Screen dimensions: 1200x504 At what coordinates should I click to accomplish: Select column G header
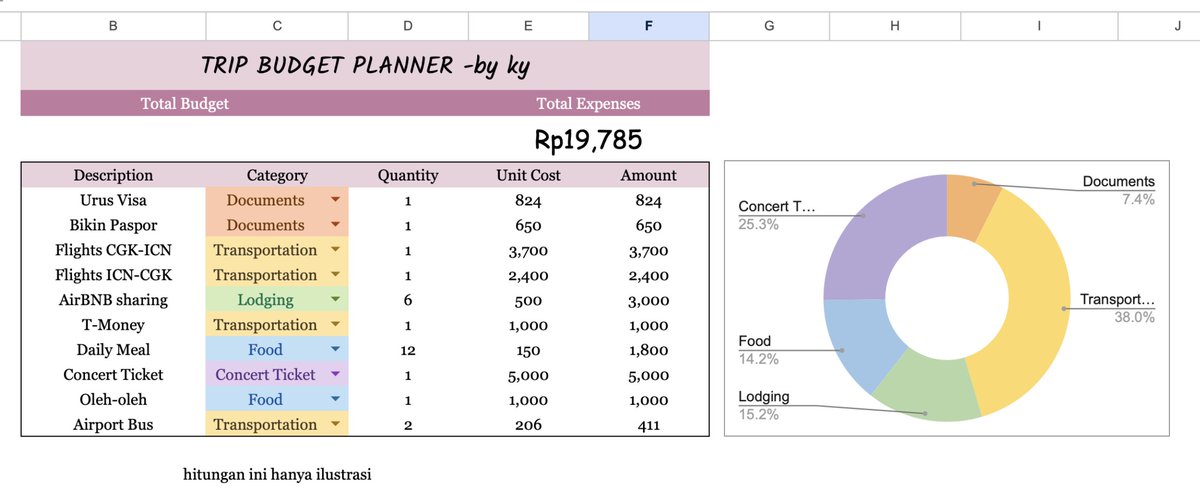click(x=769, y=27)
